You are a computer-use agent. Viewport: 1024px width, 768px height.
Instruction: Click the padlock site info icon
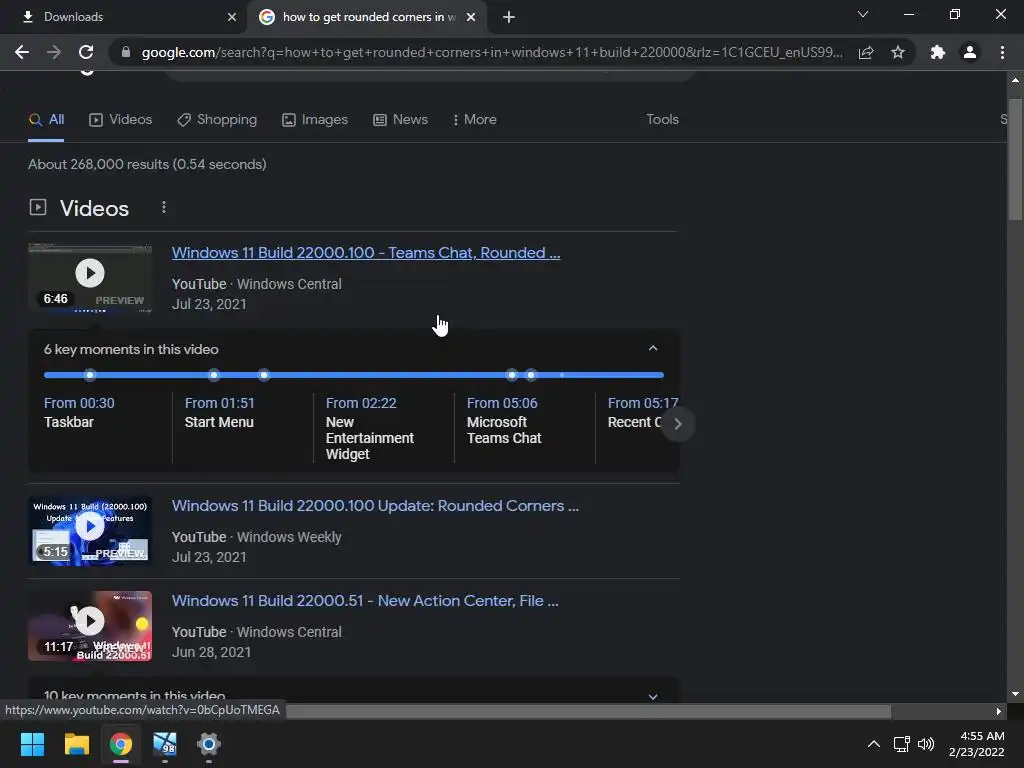pos(126,52)
